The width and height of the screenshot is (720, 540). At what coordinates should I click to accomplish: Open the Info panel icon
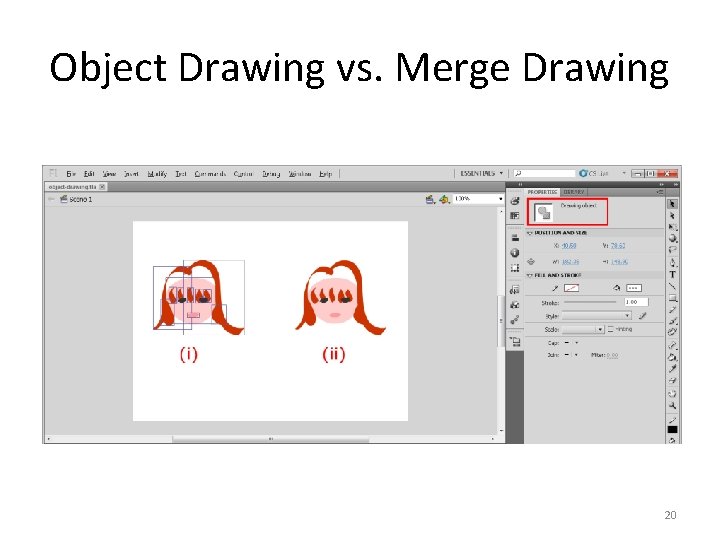tap(515, 253)
